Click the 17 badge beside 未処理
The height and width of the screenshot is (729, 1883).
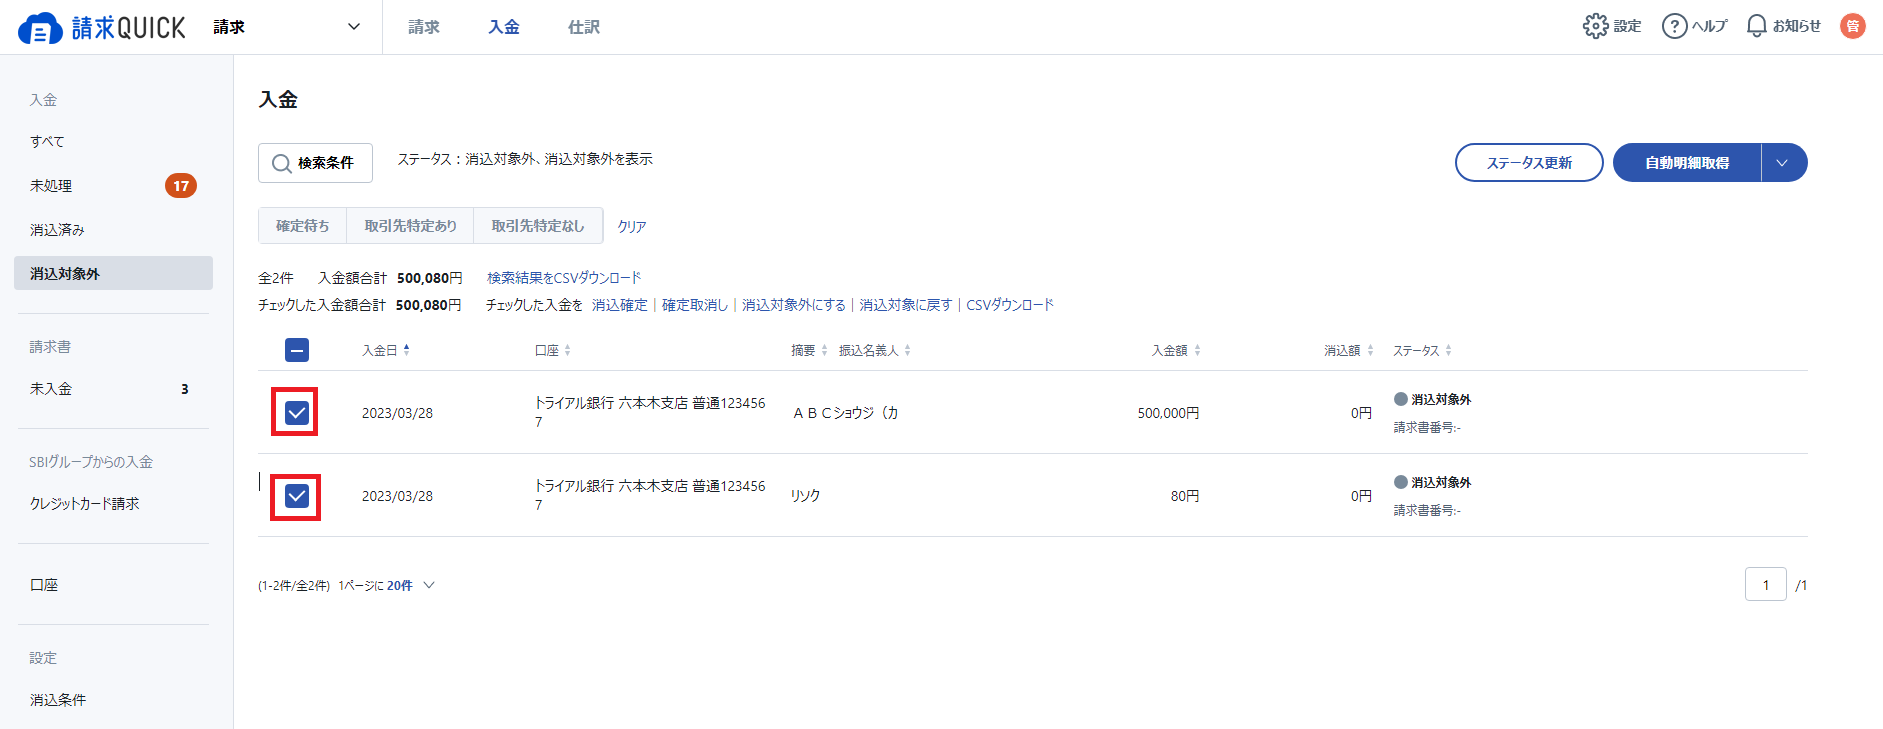181,186
